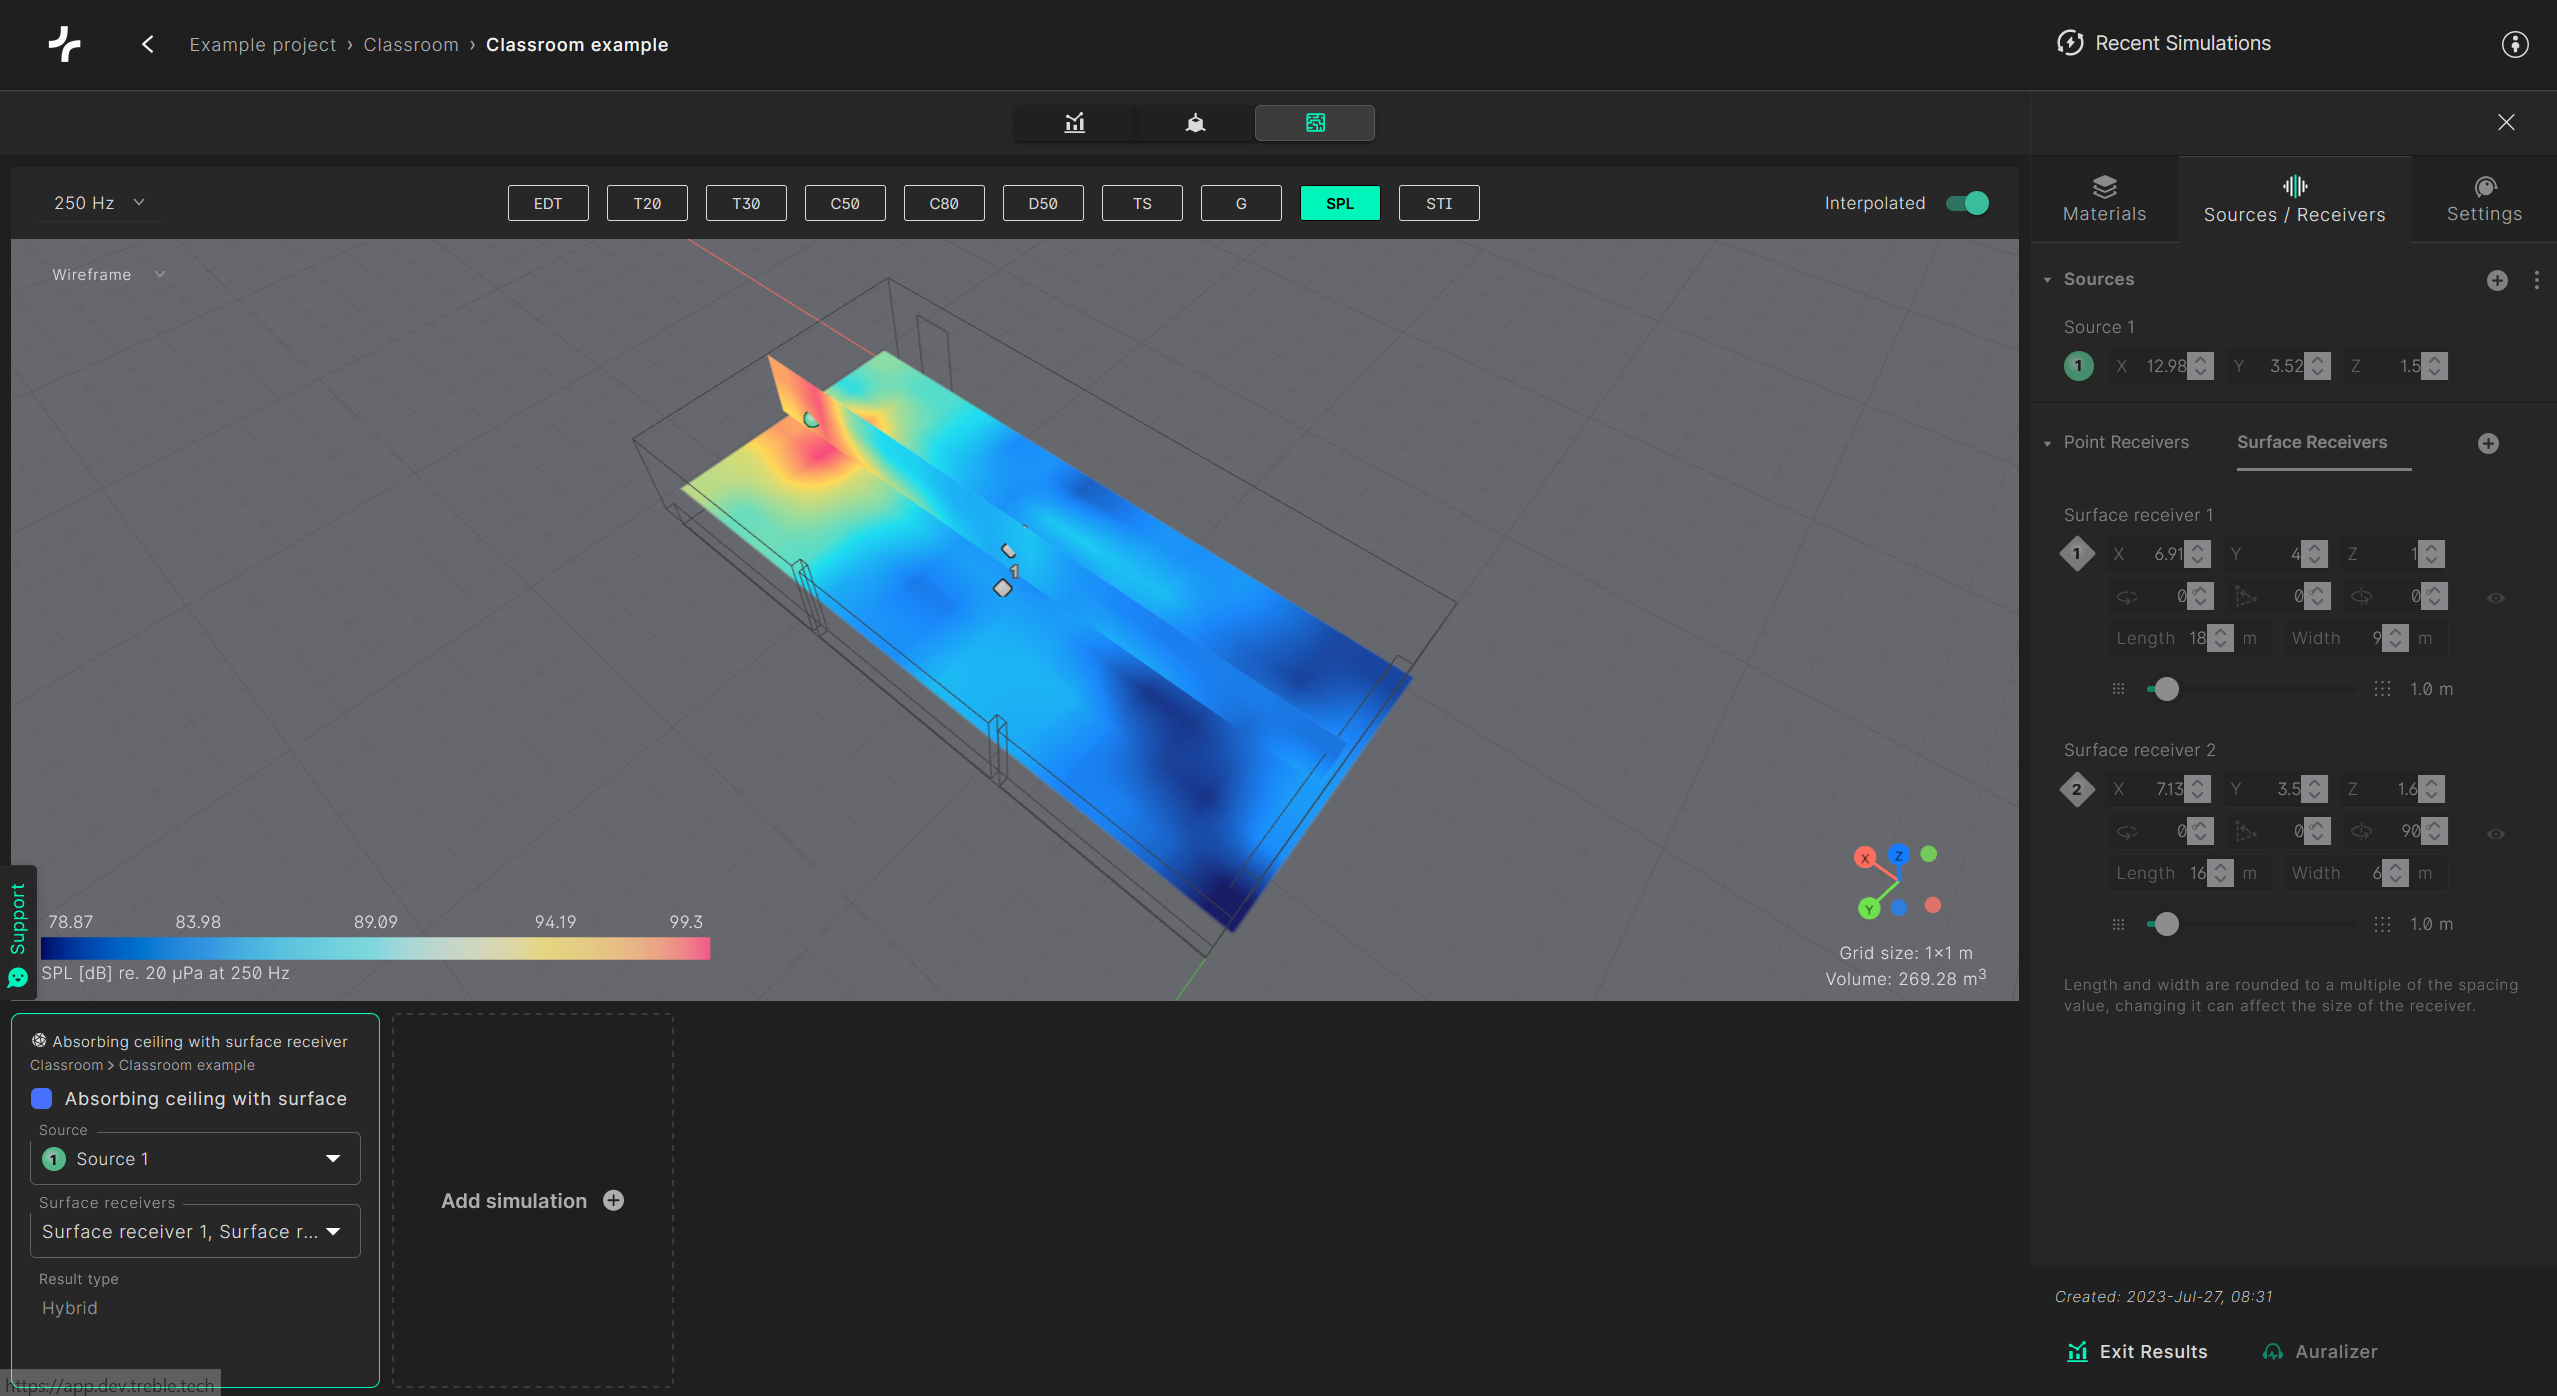The image size is (2557, 1396).
Task: Click the Surface receiver 2 diamond marker
Action: point(2077,789)
